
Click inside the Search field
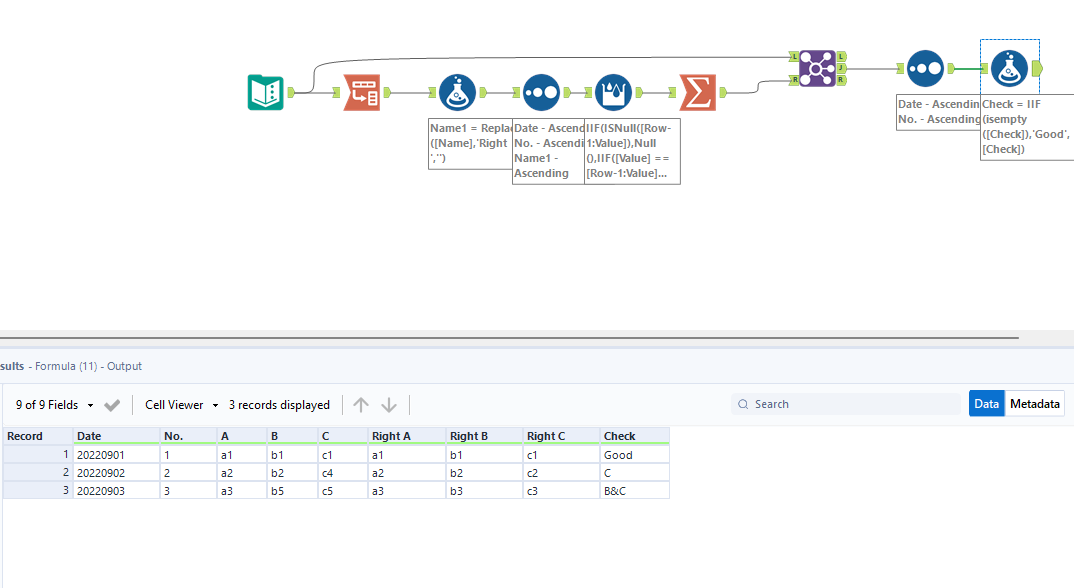coord(850,403)
